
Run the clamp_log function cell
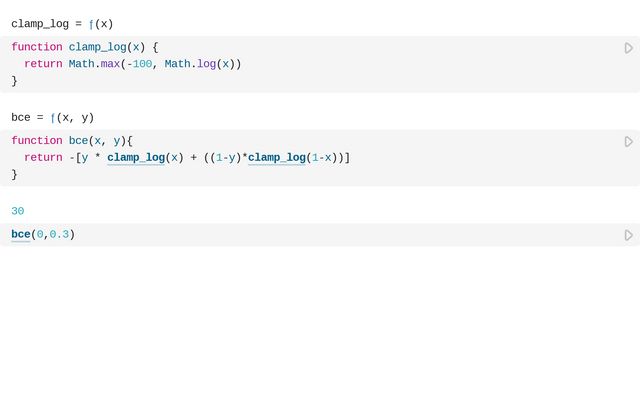(x=629, y=48)
